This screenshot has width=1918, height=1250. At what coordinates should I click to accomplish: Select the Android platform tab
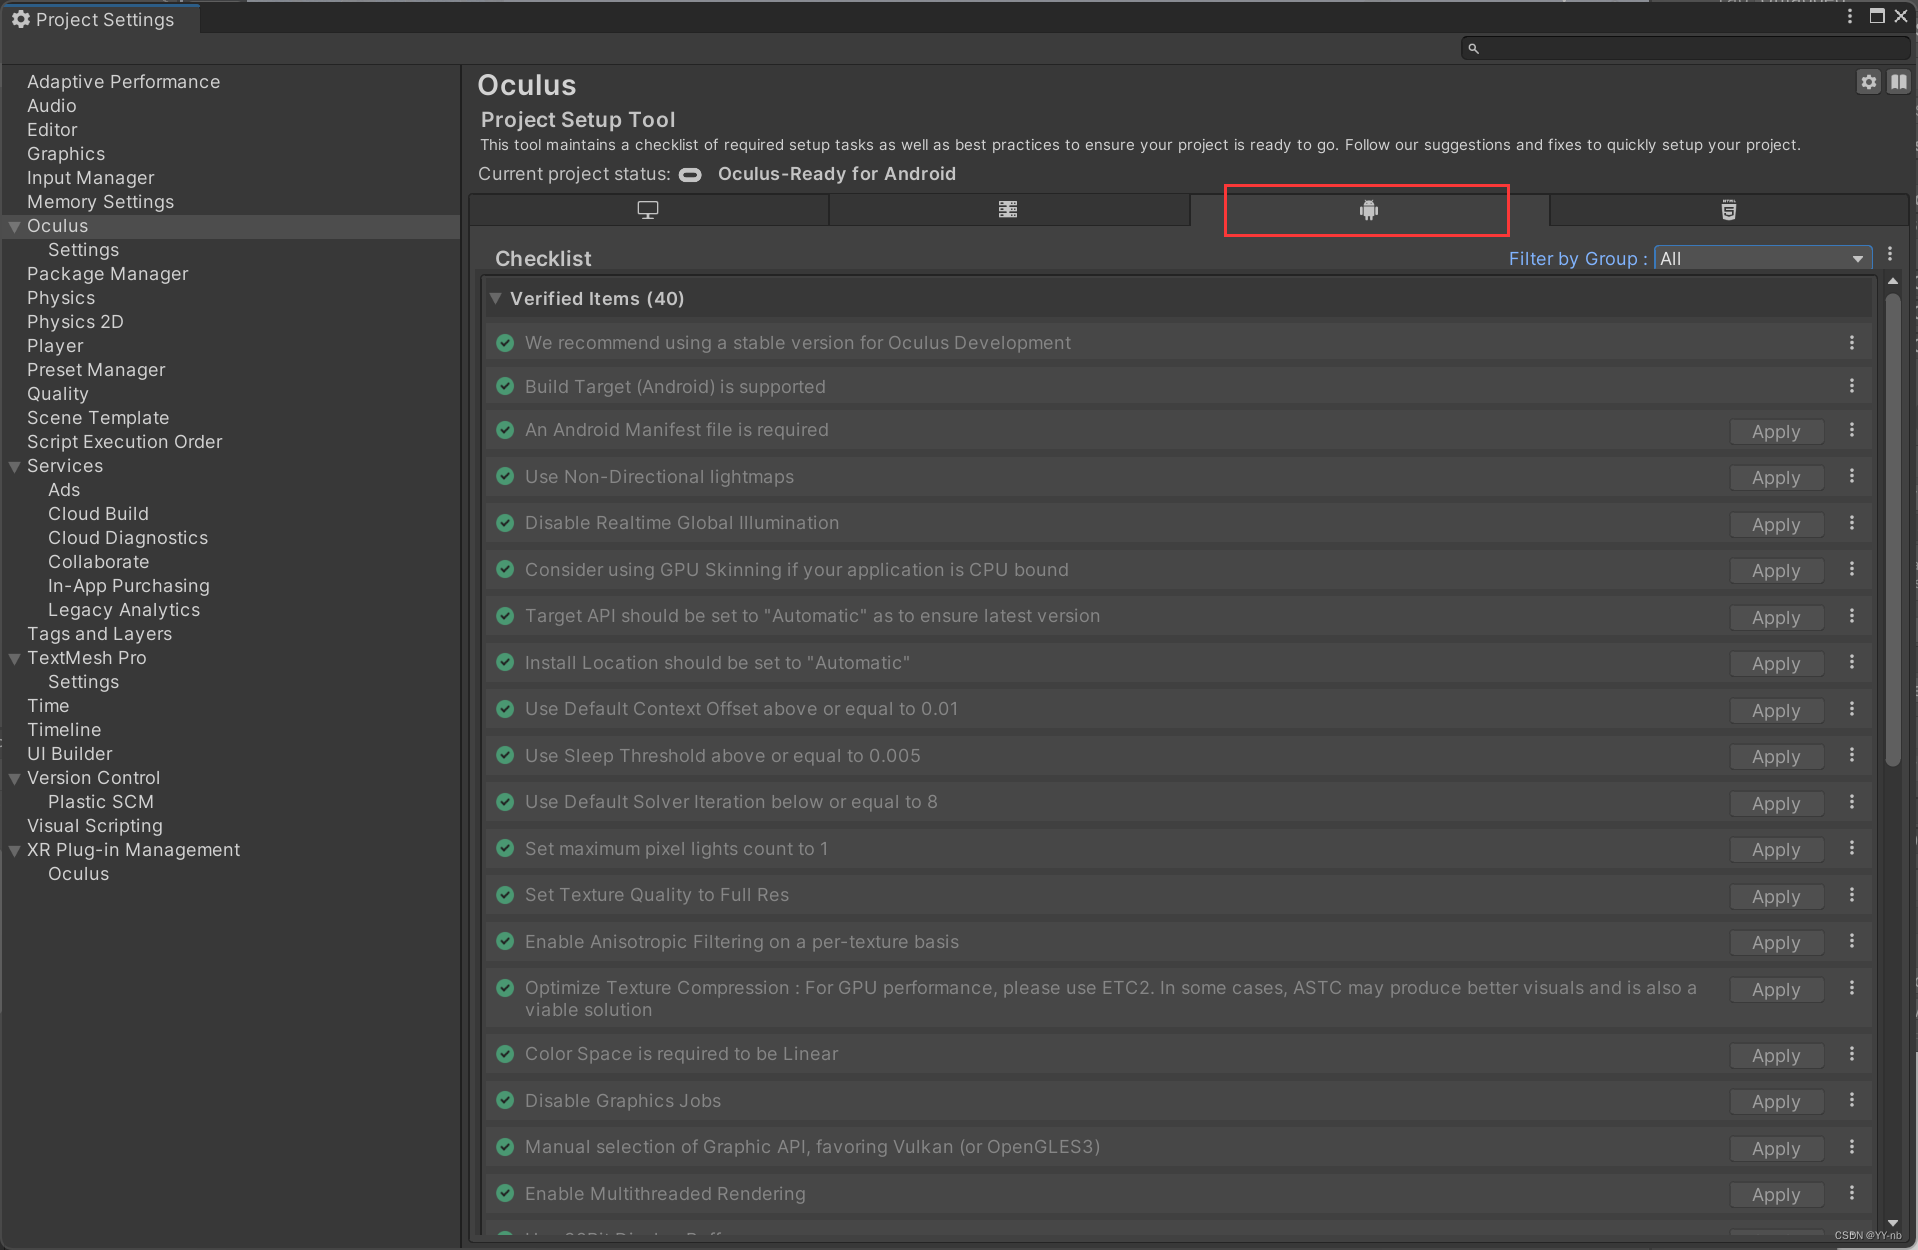point(1368,210)
